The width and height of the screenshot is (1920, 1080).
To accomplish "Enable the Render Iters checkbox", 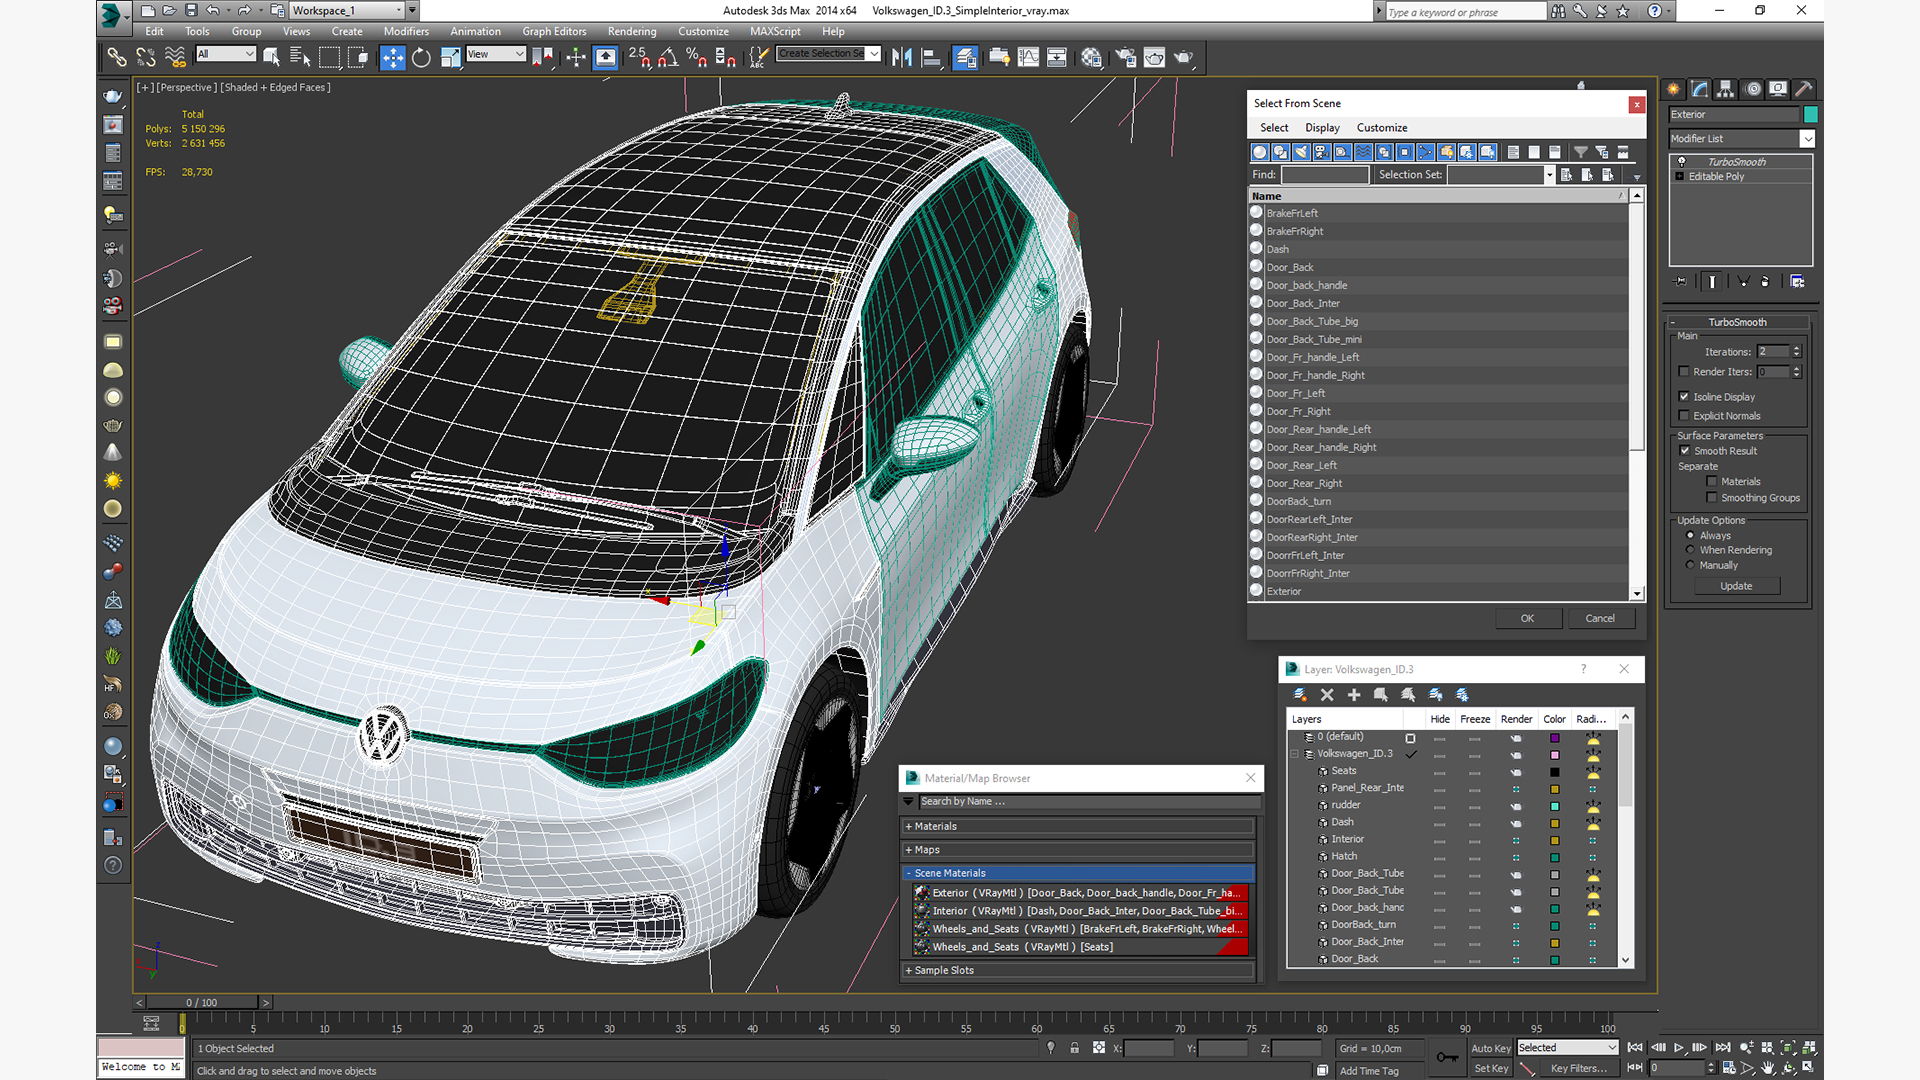I will point(1684,372).
